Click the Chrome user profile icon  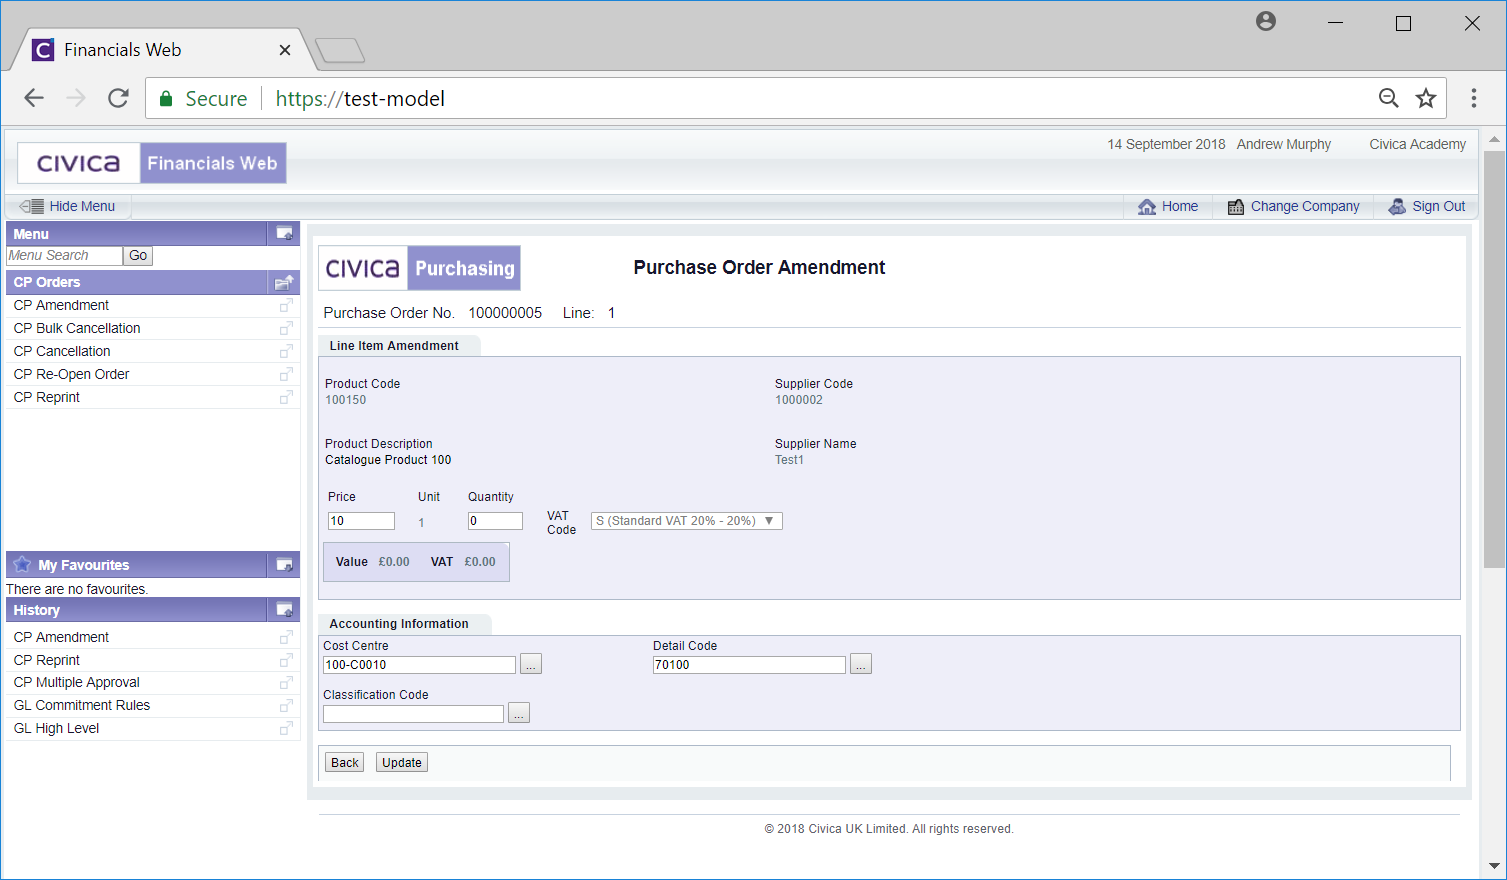tap(1266, 21)
